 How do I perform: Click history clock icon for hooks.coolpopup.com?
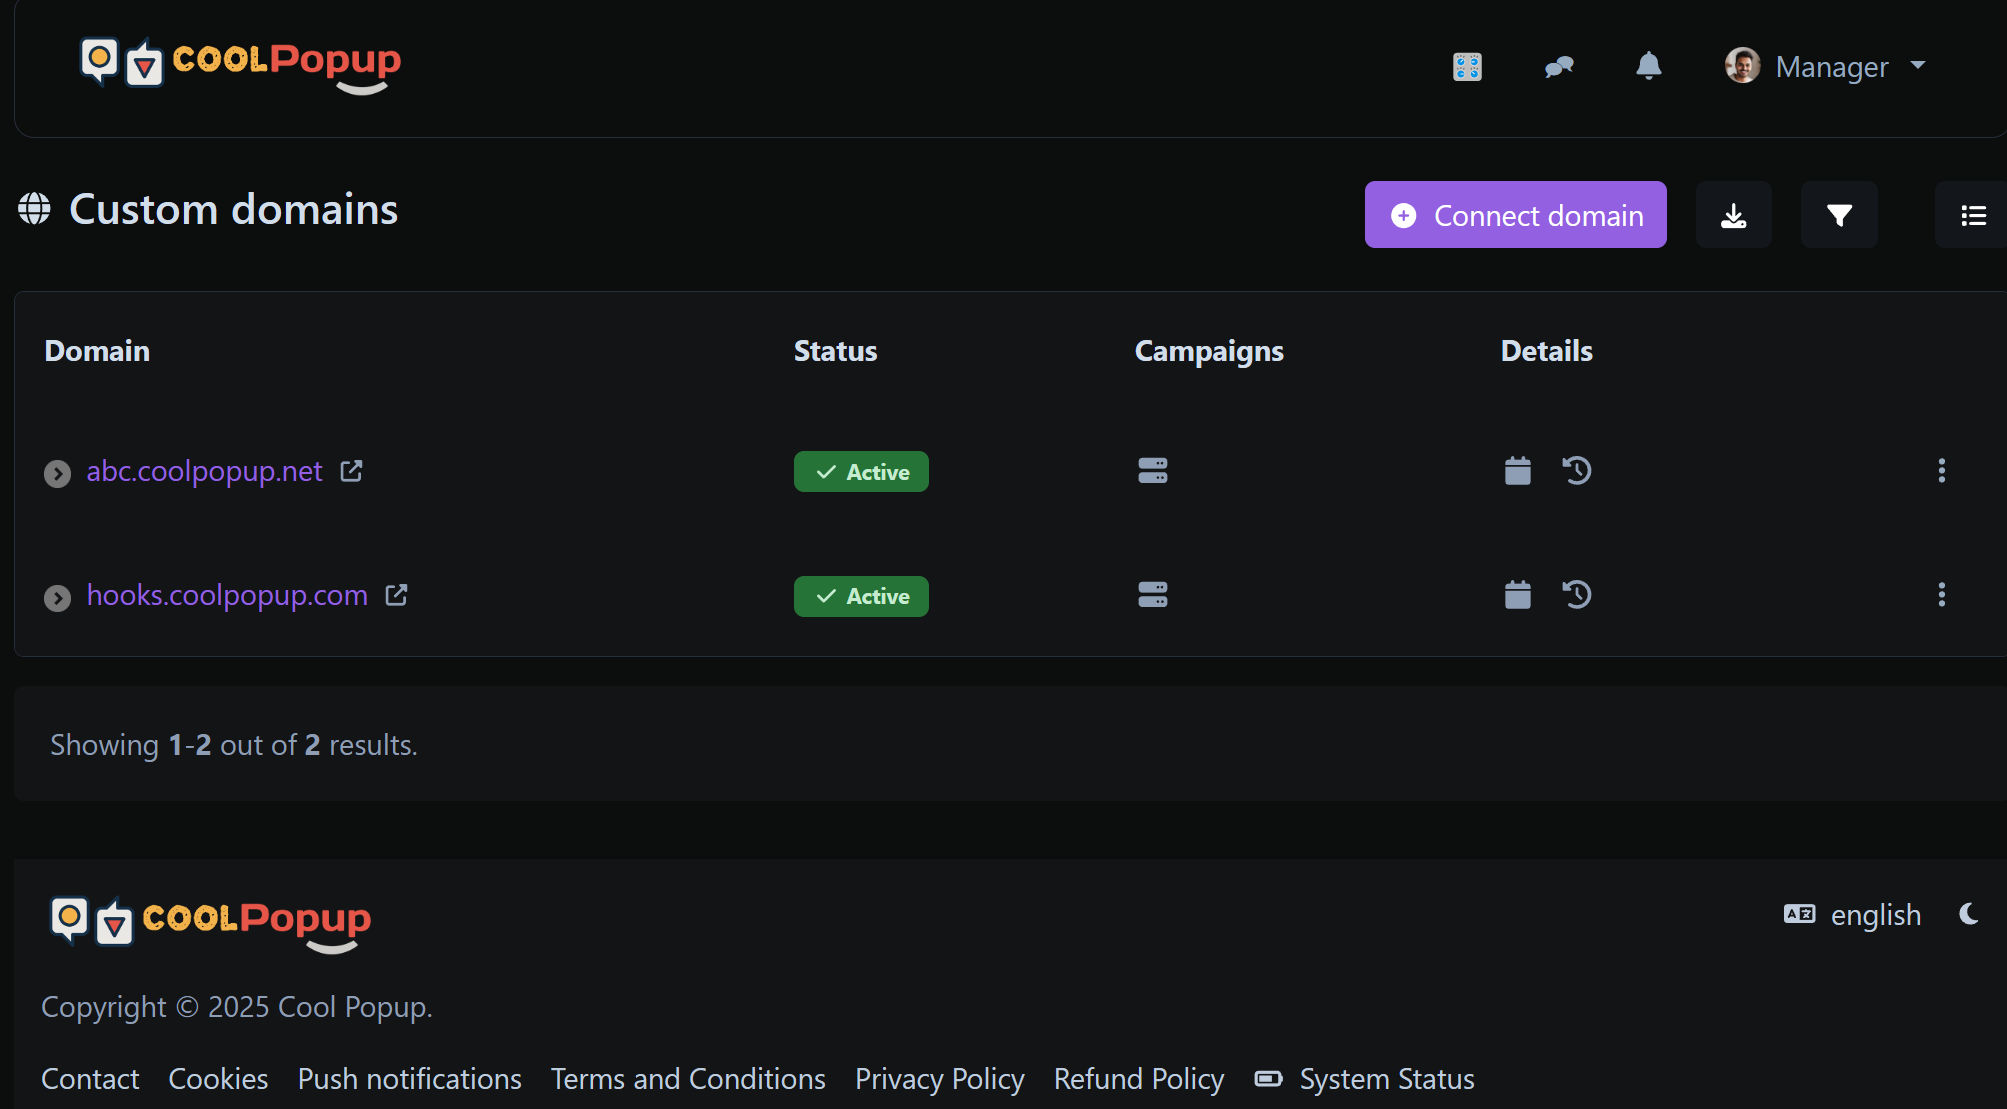tap(1577, 595)
